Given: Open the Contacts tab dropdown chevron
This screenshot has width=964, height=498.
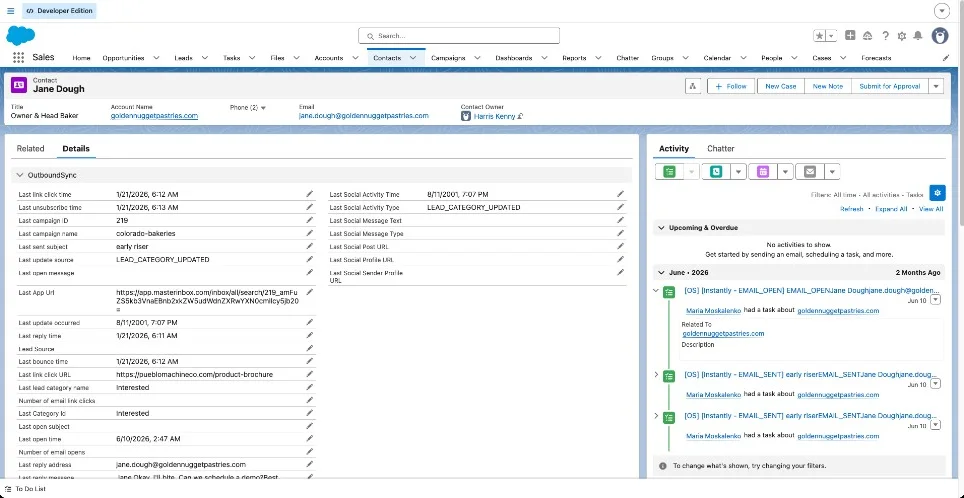Looking at the screenshot, I should click(413, 58).
